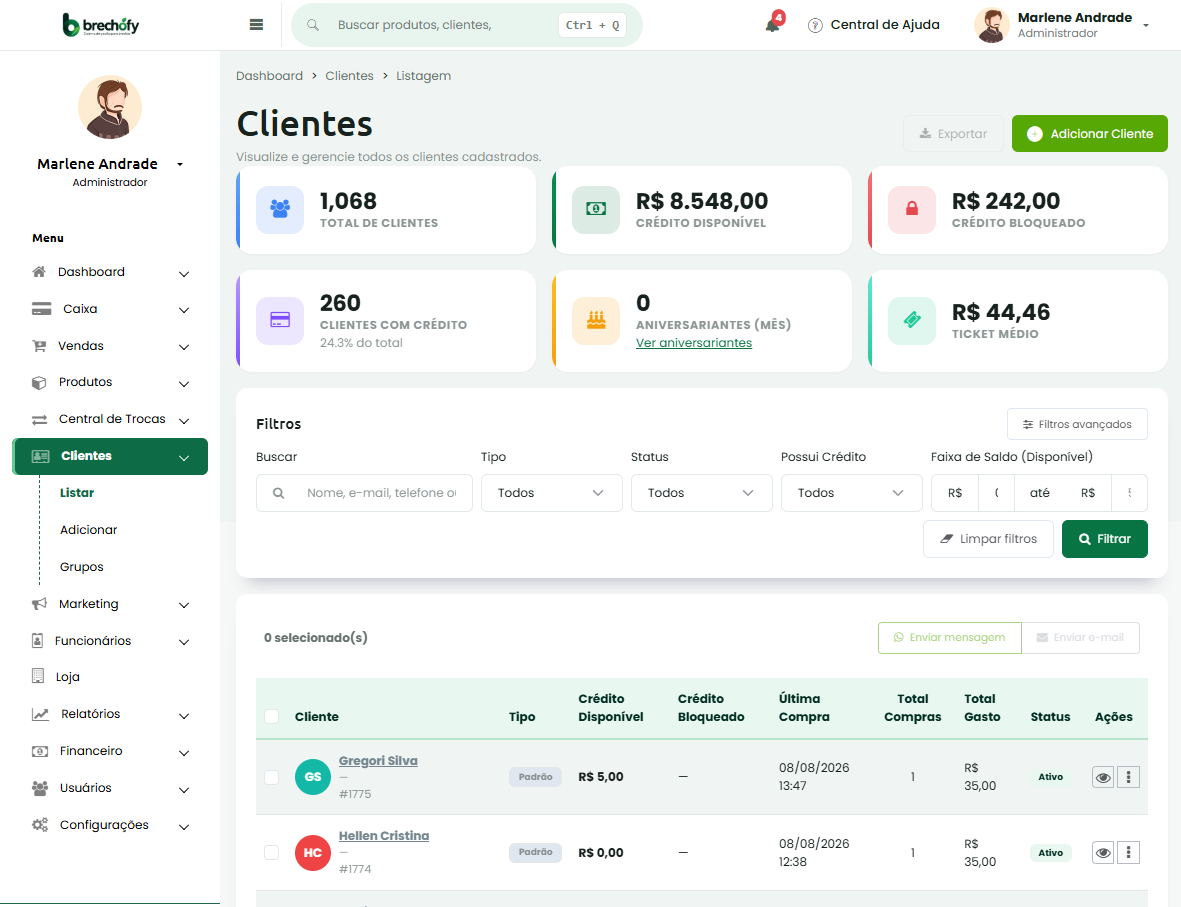The width and height of the screenshot is (1181, 907).
Task: Click the Enviar mensagem button
Action: 949,637
